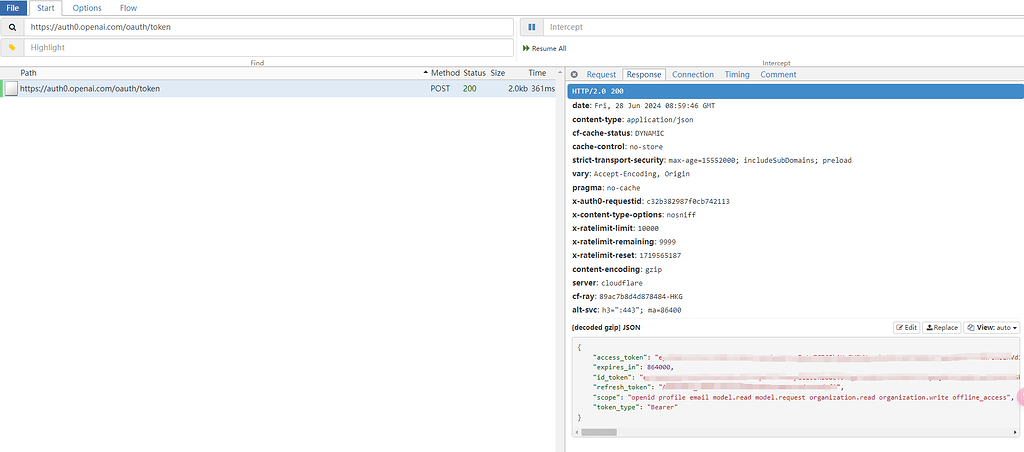The height and width of the screenshot is (452, 1024).
Task: Open the File menu
Action: pyautogui.click(x=13, y=8)
